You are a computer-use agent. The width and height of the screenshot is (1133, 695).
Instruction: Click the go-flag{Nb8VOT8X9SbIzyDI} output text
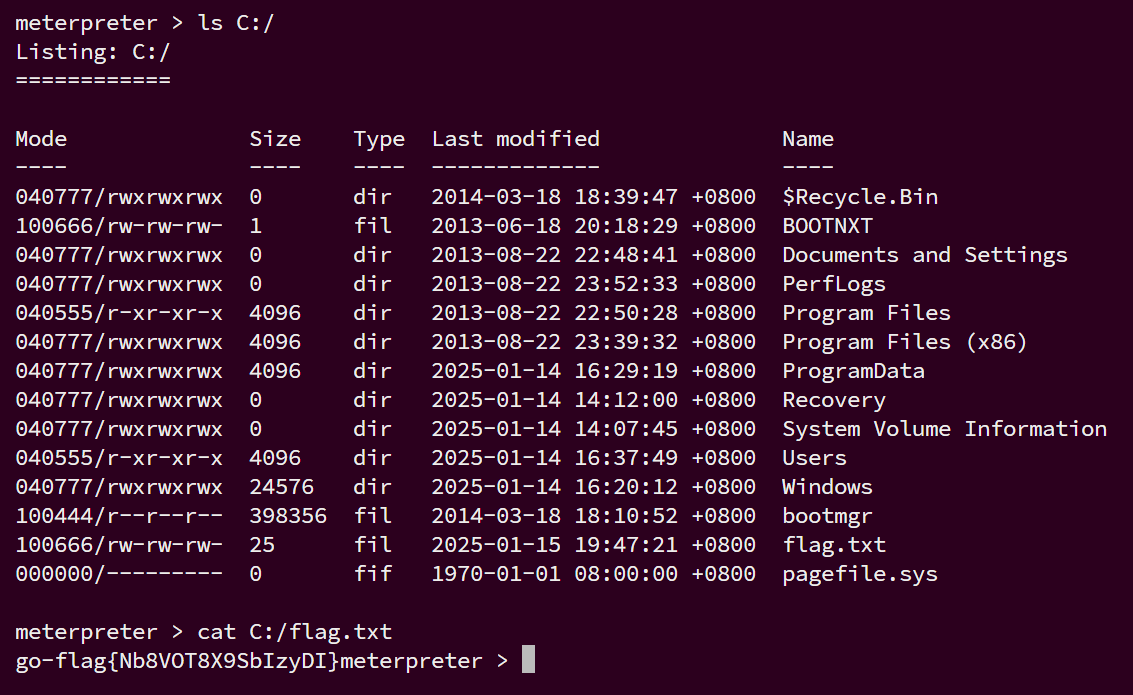point(177,661)
